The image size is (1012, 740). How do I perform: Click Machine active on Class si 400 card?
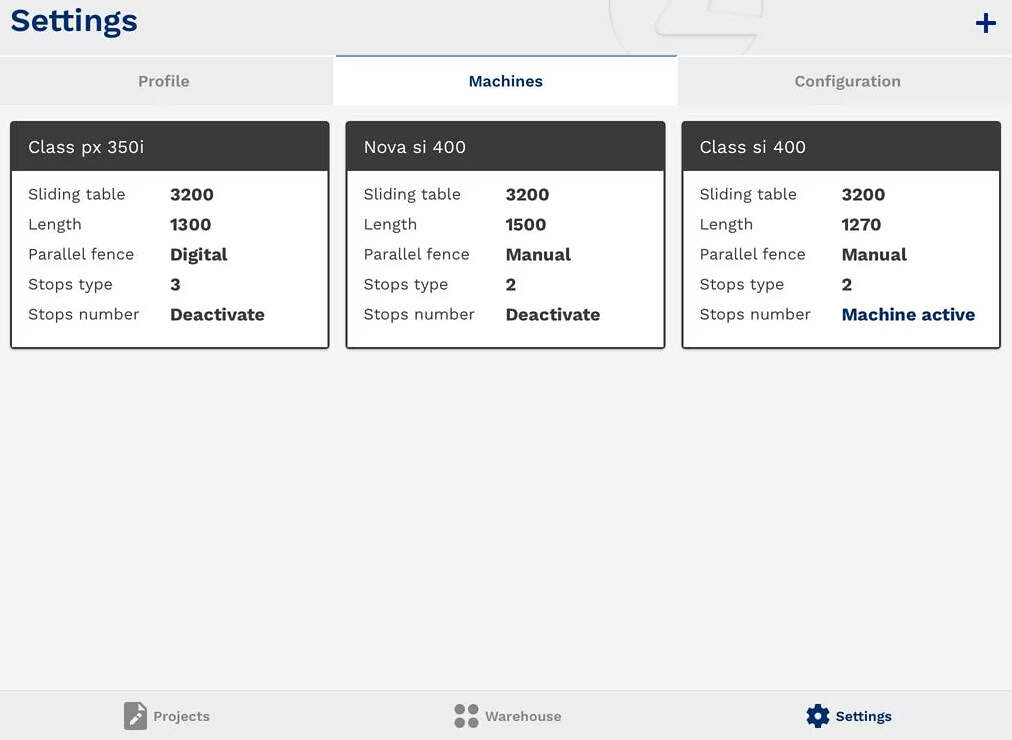tap(908, 315)
